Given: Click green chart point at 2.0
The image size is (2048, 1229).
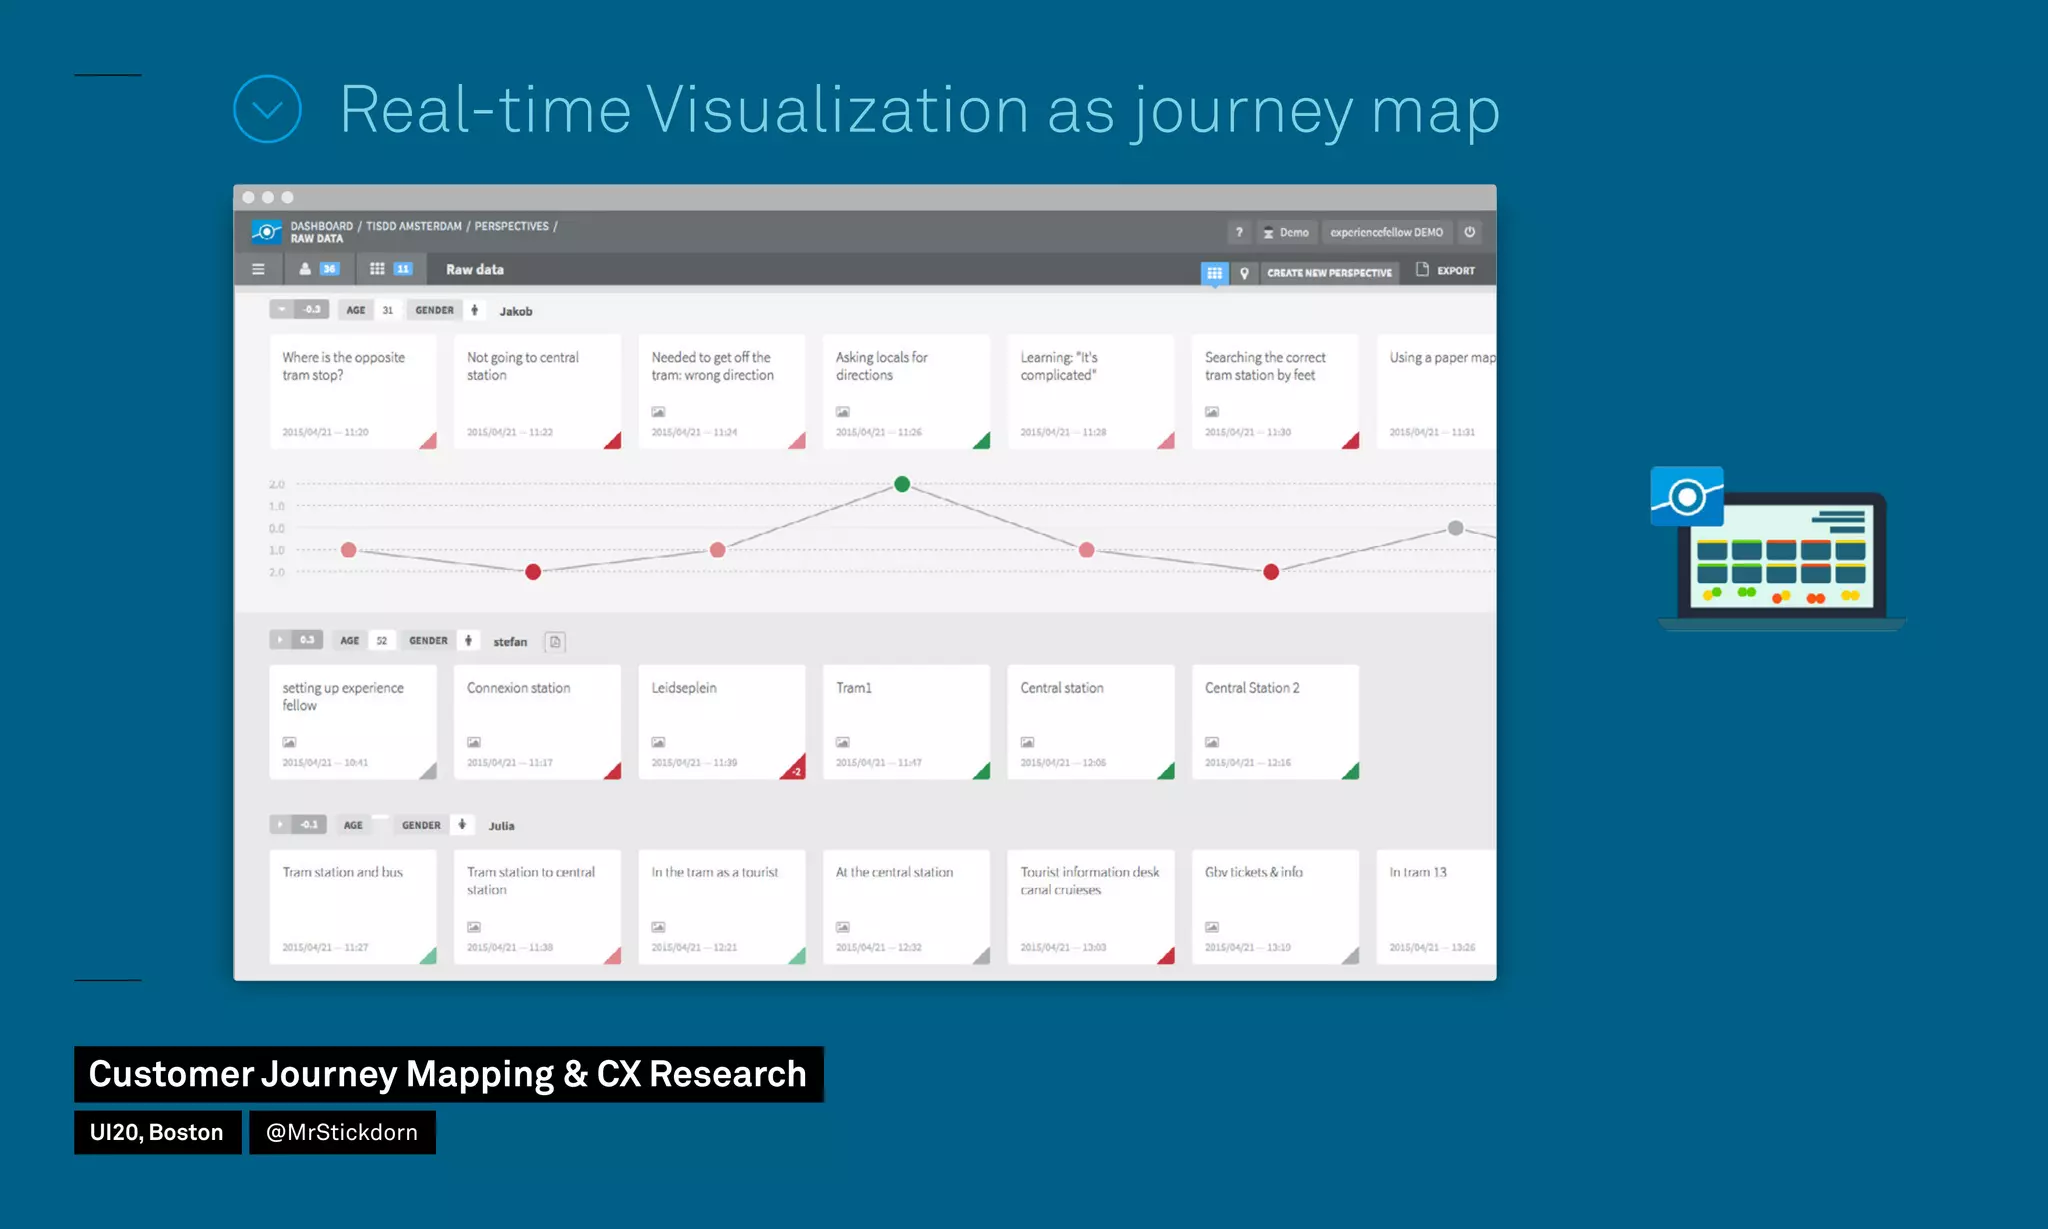Looking at the screenshot, I should pyautogui.click(x=902, y=484).
